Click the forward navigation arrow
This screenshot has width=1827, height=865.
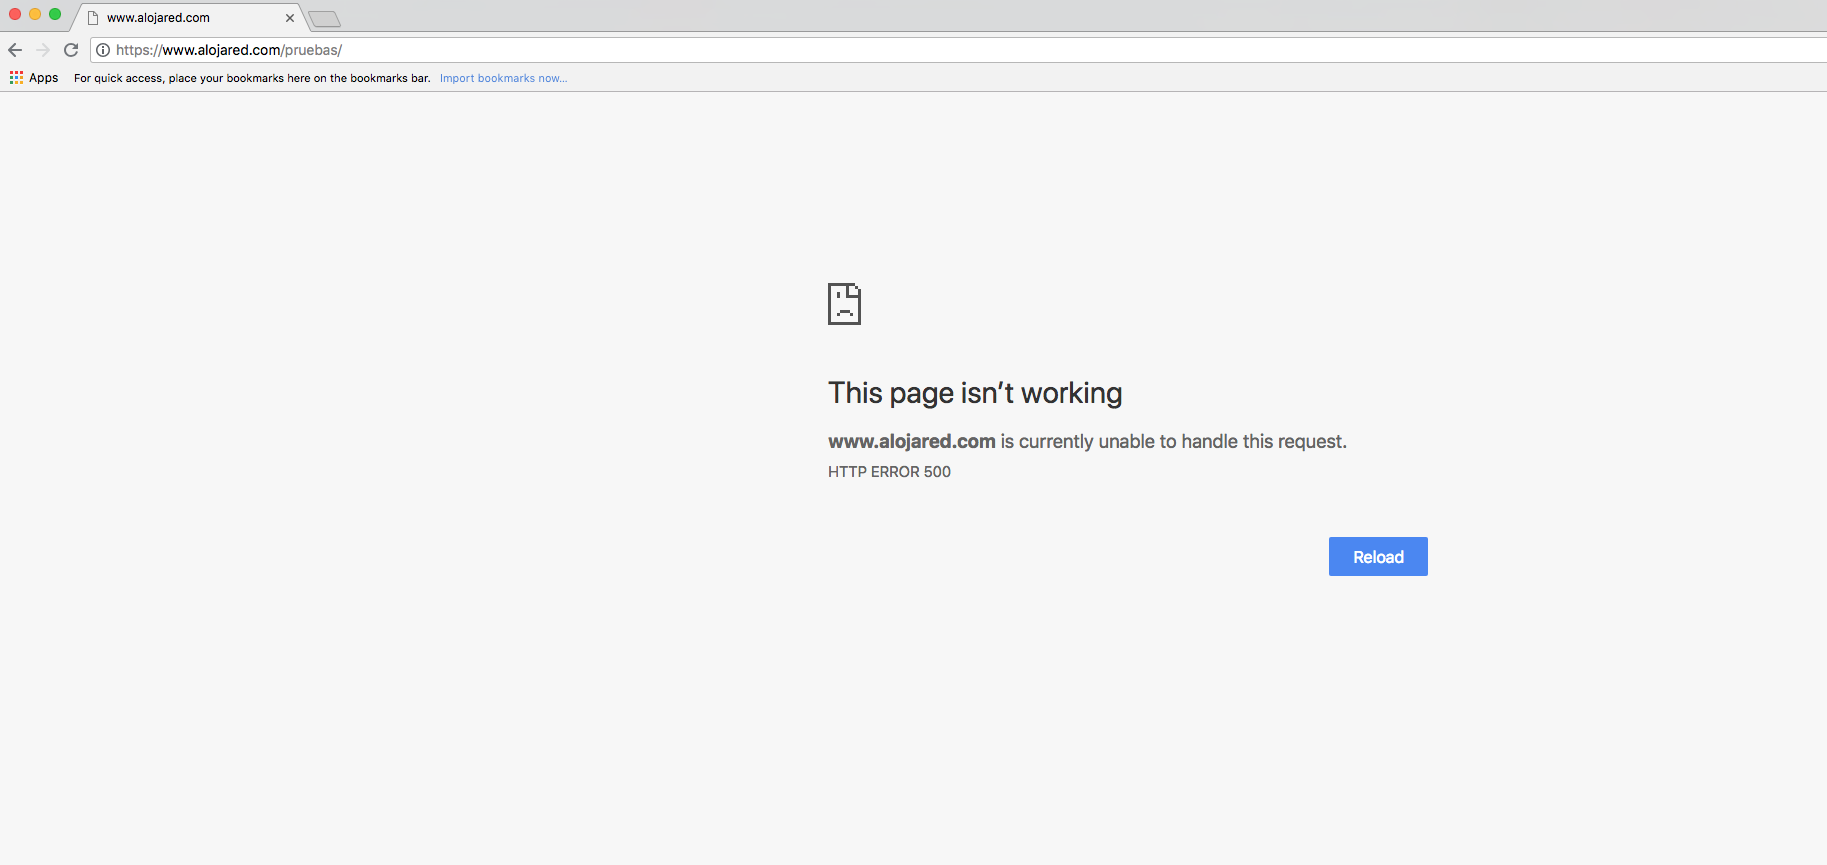[43, 50]
